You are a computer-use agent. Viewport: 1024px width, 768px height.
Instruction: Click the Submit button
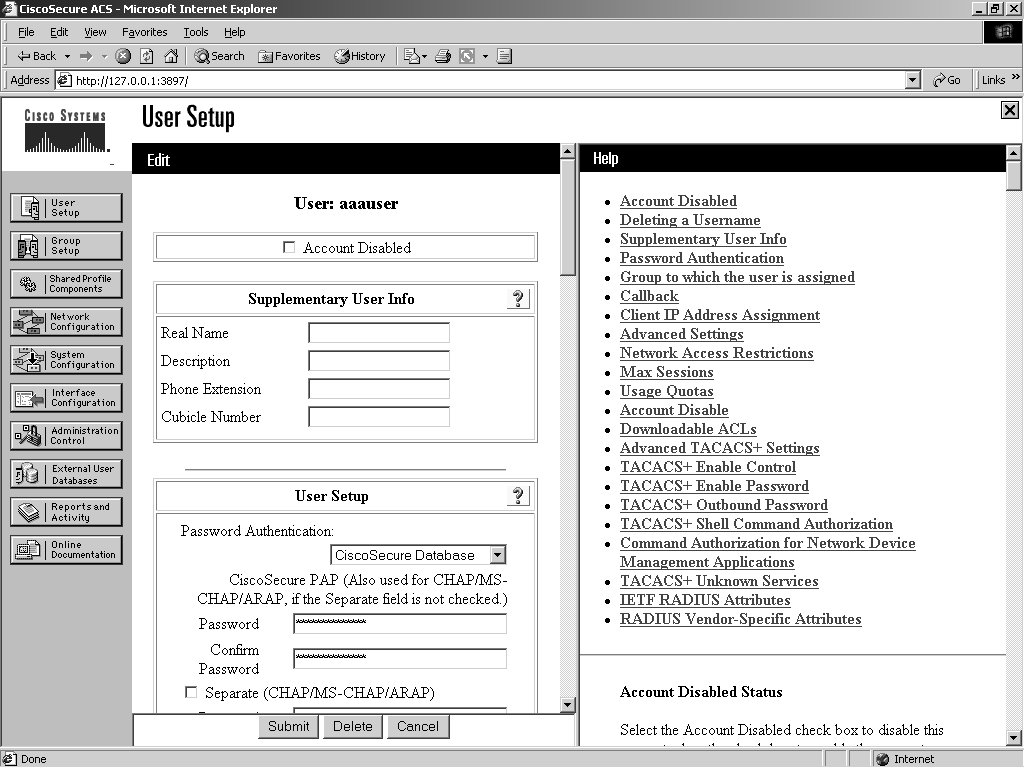coord(289,726)
